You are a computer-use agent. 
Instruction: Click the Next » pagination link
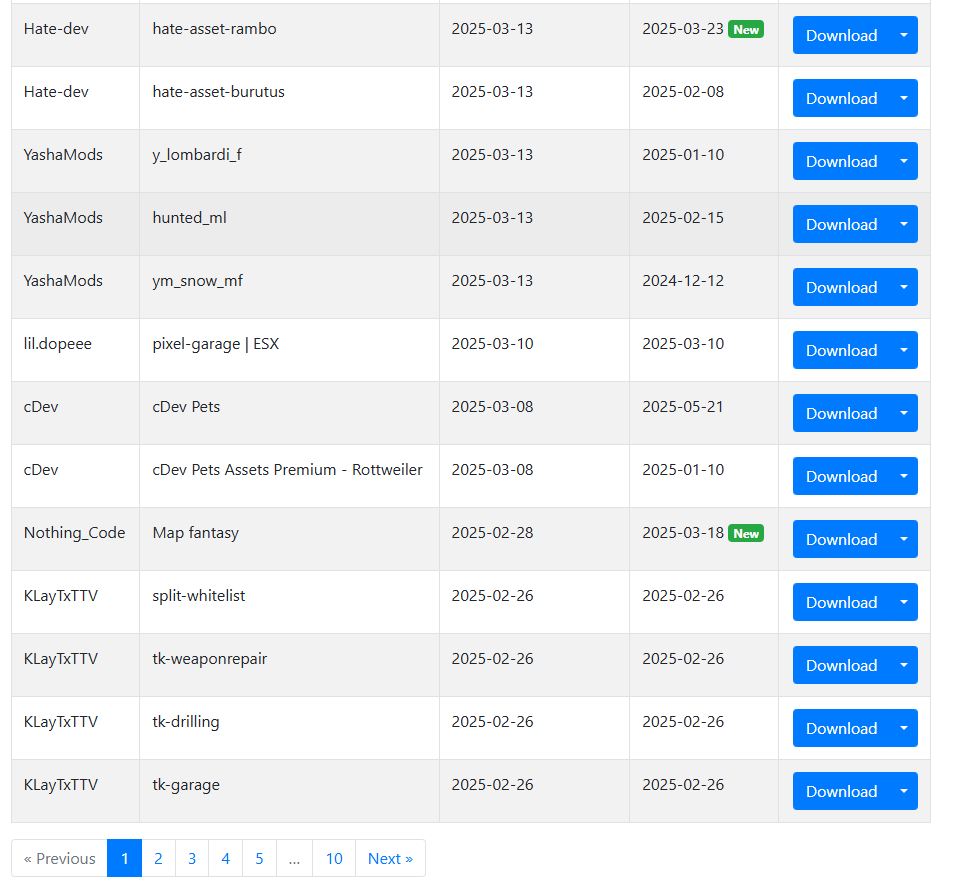(390, 858)
